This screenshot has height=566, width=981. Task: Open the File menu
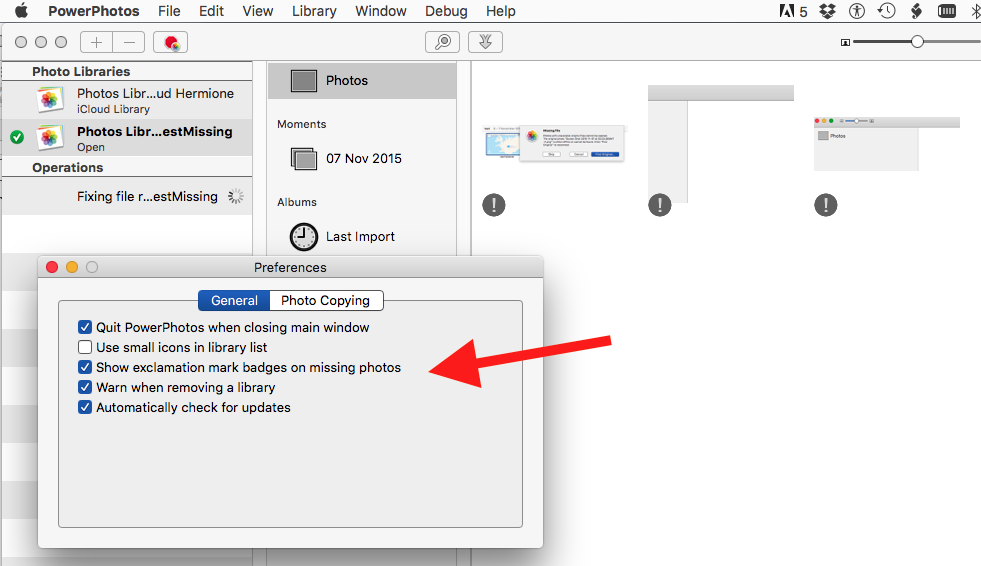(169, 11)
